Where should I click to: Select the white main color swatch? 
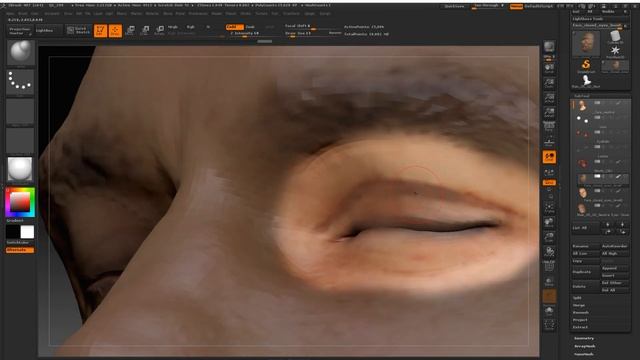(27, 232)
